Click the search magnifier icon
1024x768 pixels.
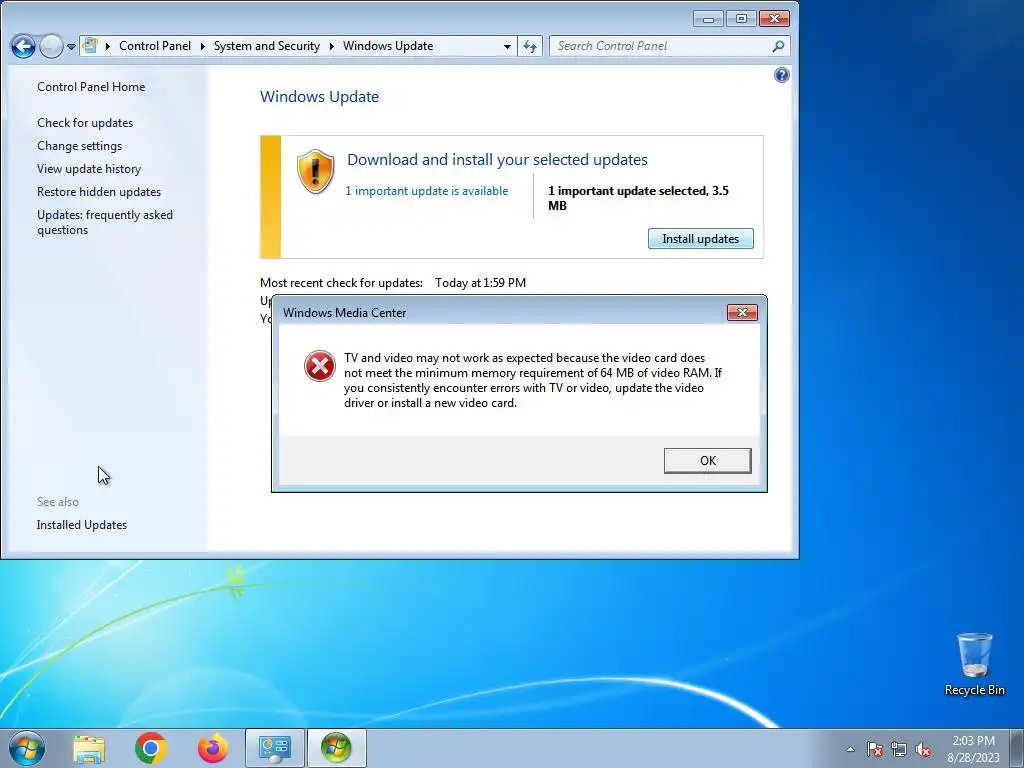pyautogui.click(x=778, y=46)
